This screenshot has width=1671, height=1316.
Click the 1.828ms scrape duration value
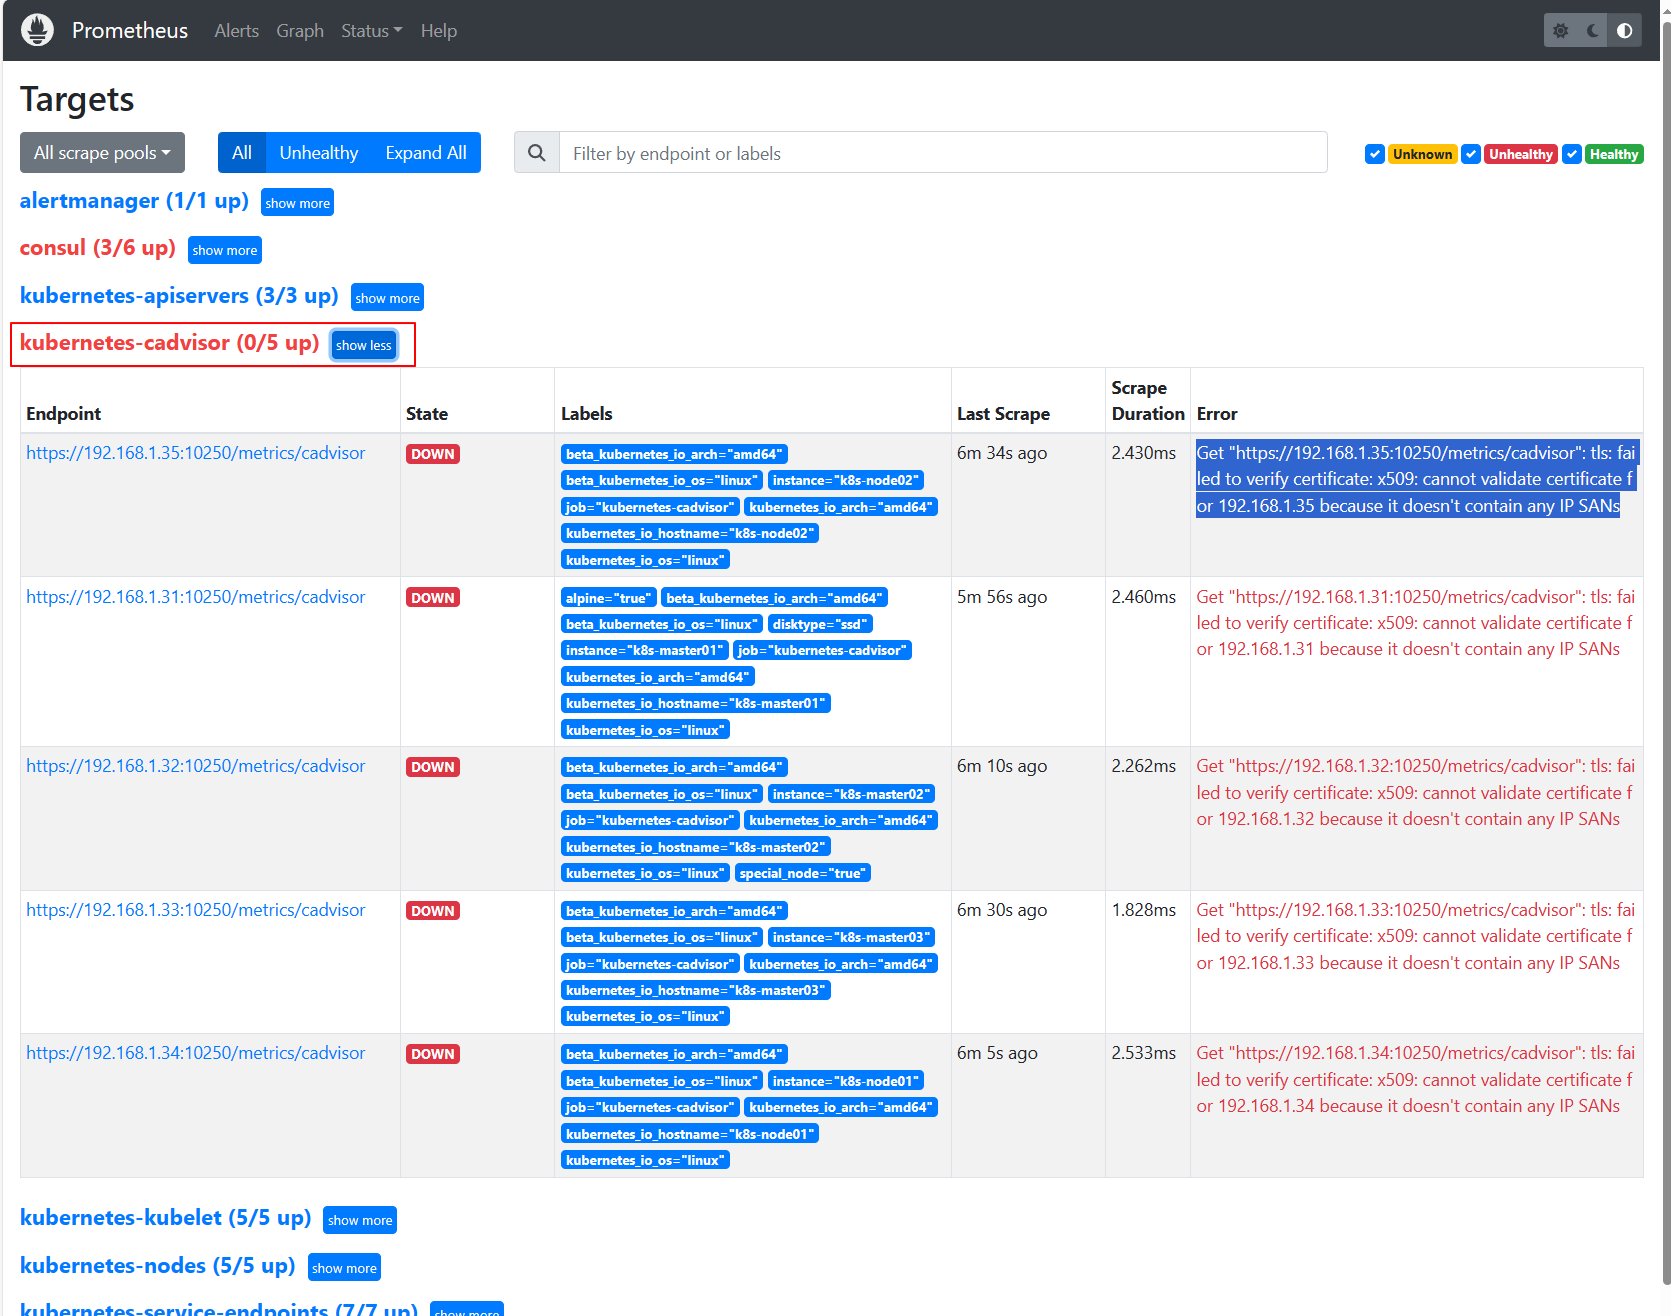(x=1144, y=910)
